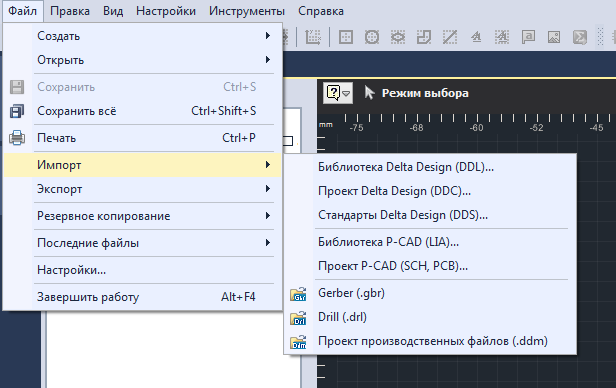This screenshot has height=388, width=616.
Task: Import Drill (.drl) file
Action: tap(430, 317)
